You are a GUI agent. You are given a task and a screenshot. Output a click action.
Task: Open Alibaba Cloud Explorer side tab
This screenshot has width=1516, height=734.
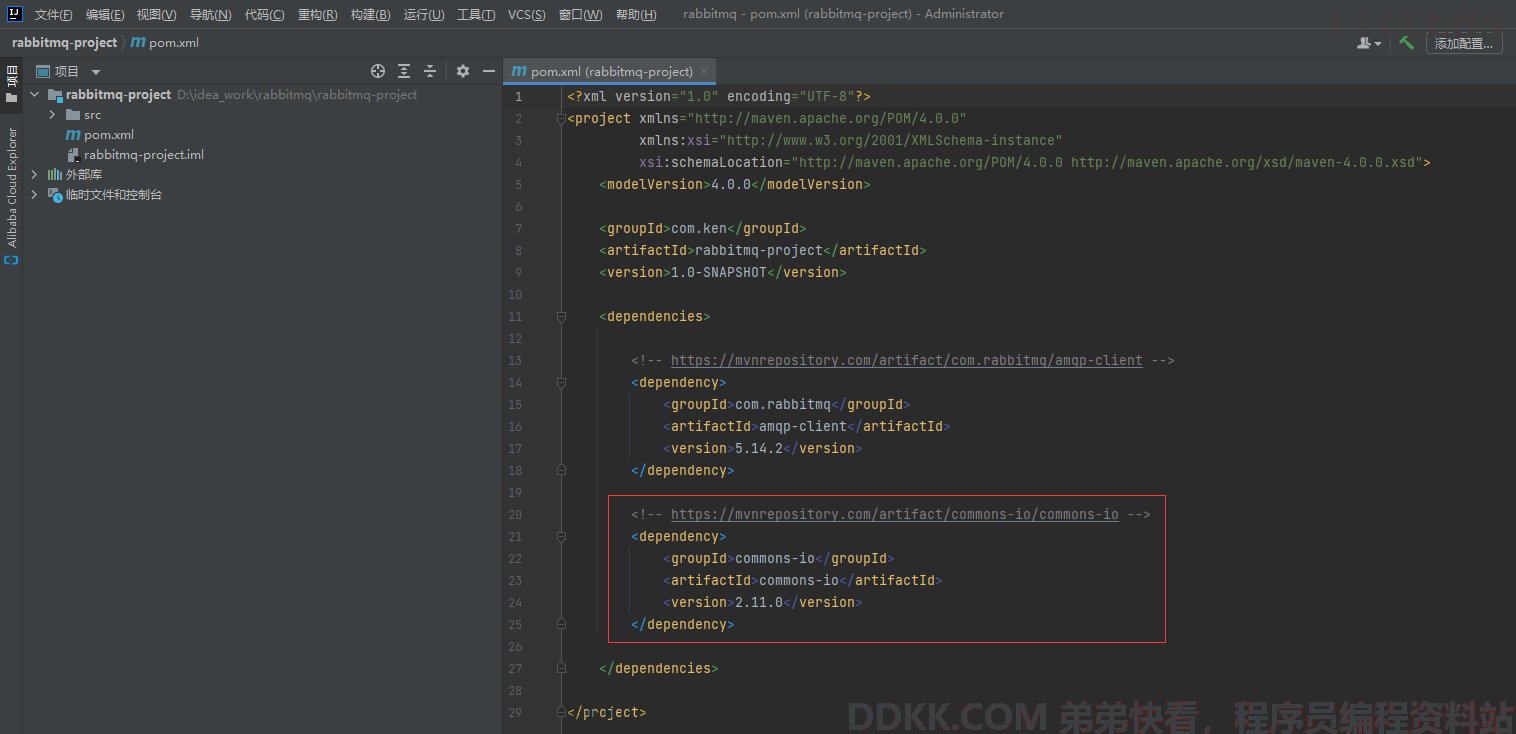coord(11,188)
